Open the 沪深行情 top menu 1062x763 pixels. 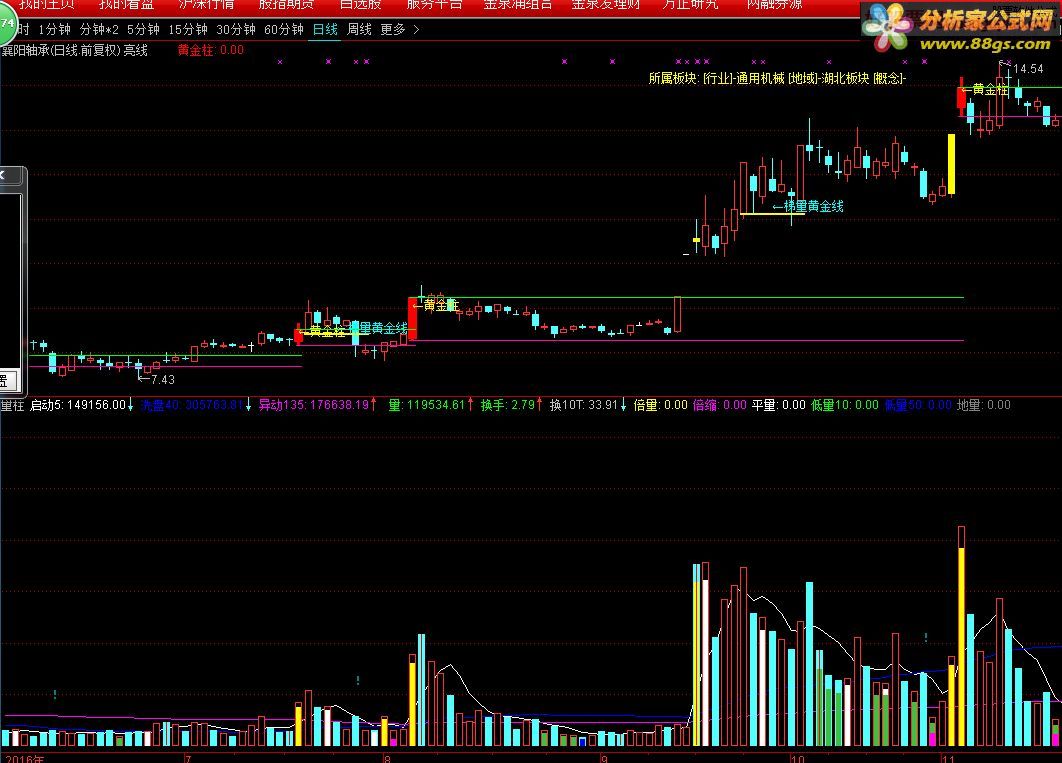pyautogui.click(x=207, y=5)
